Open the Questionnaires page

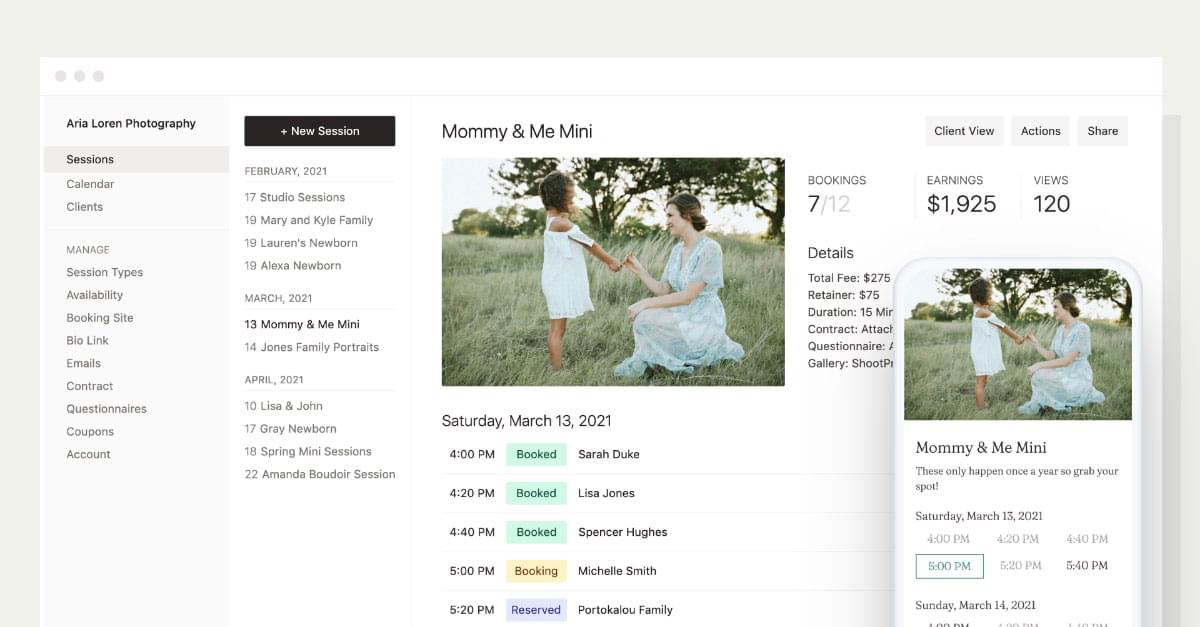pos(106,408)
